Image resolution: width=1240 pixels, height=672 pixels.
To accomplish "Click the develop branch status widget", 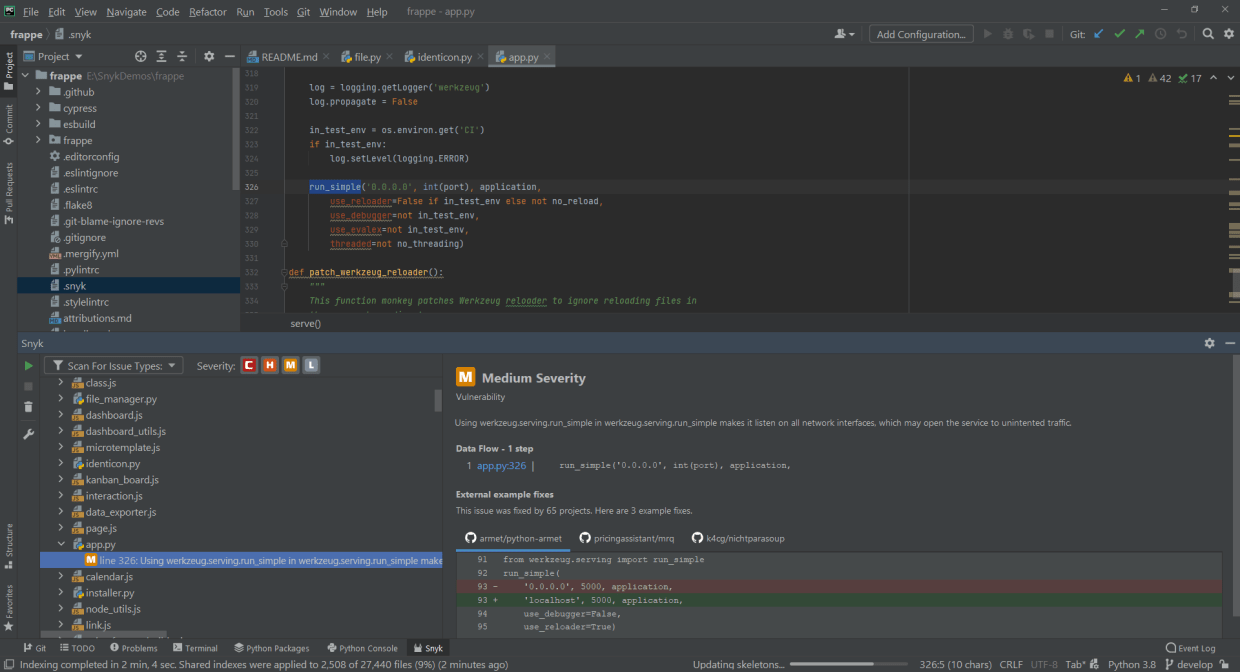I will click(1188, 664).
